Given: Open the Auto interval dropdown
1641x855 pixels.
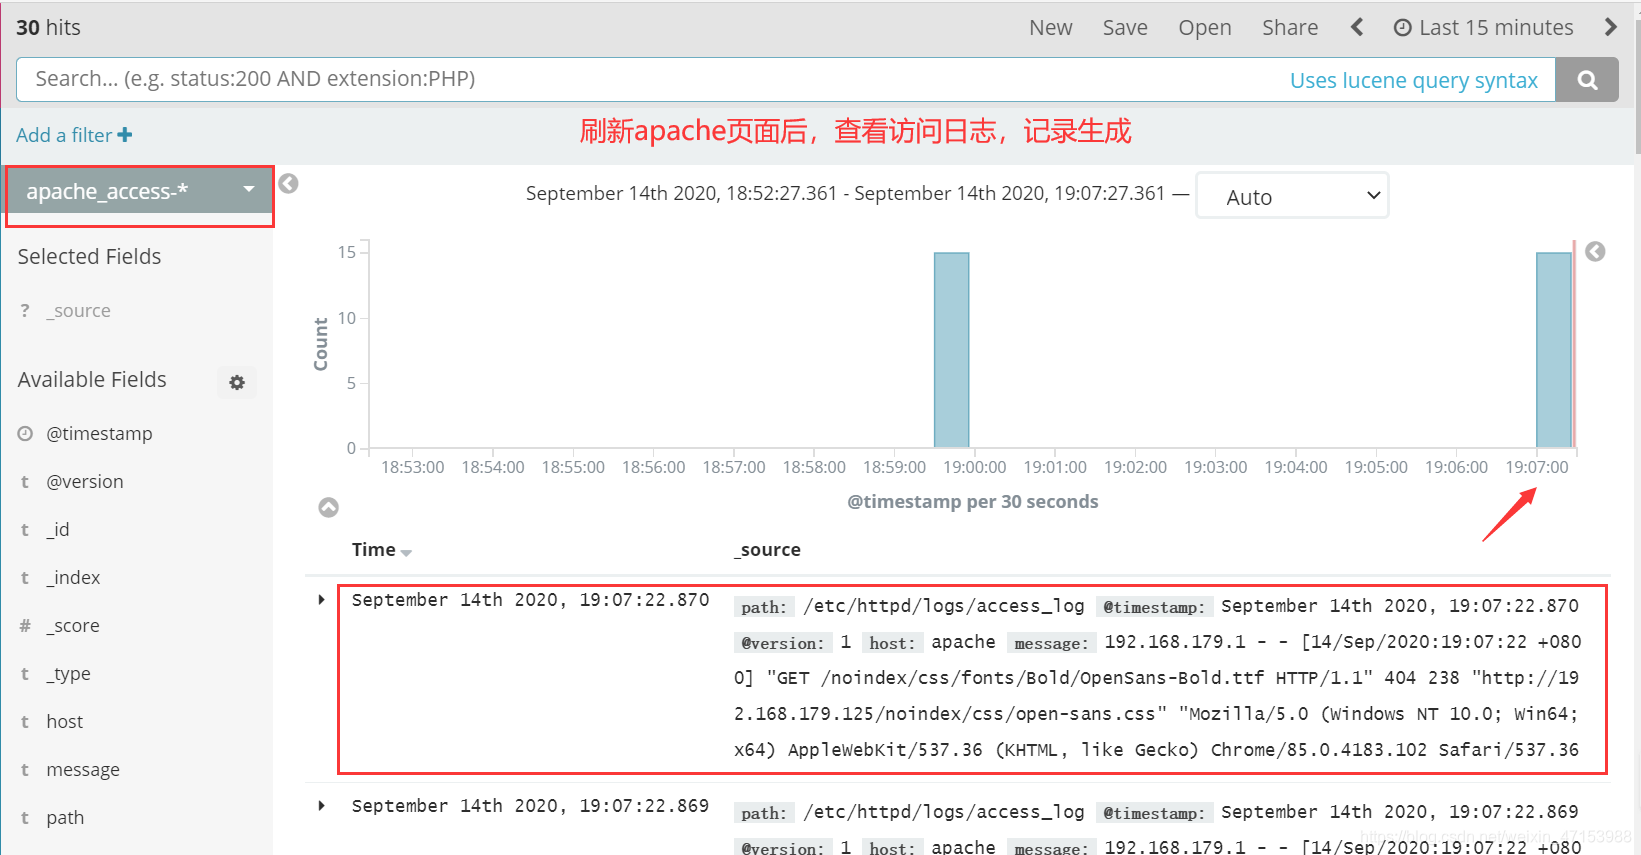Looking at the screenshot, I should point(1292,196).
